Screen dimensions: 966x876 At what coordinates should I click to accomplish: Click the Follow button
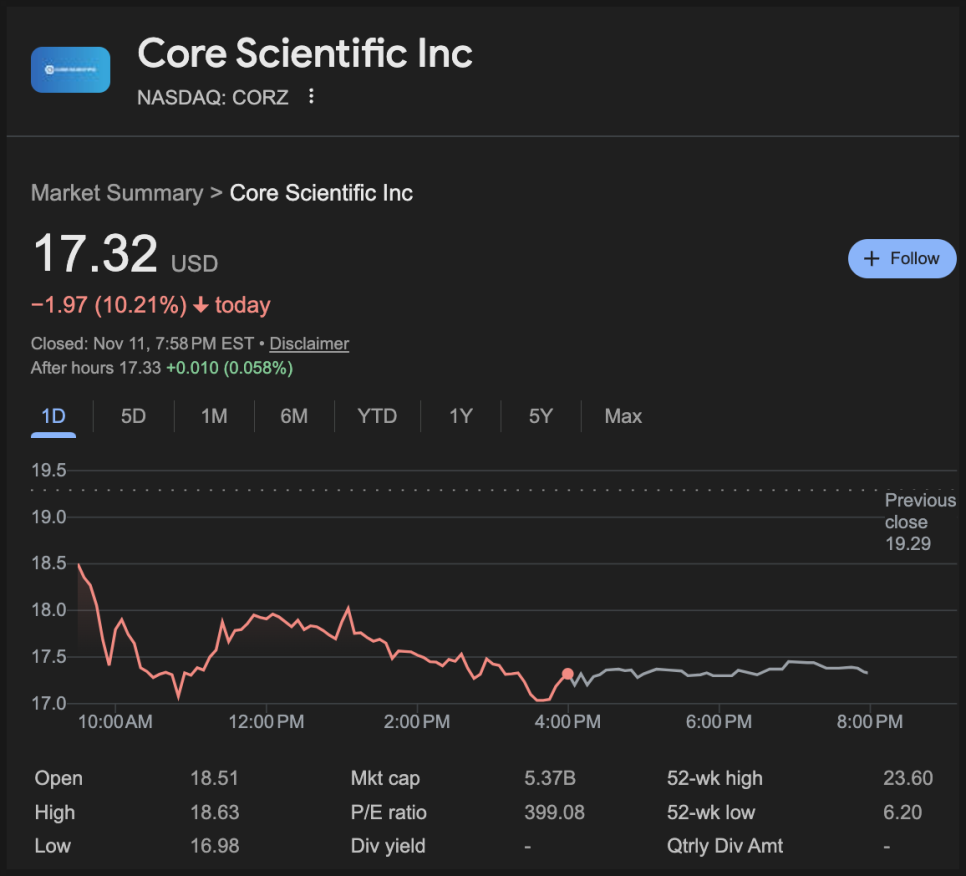click(x=902, y=258)
